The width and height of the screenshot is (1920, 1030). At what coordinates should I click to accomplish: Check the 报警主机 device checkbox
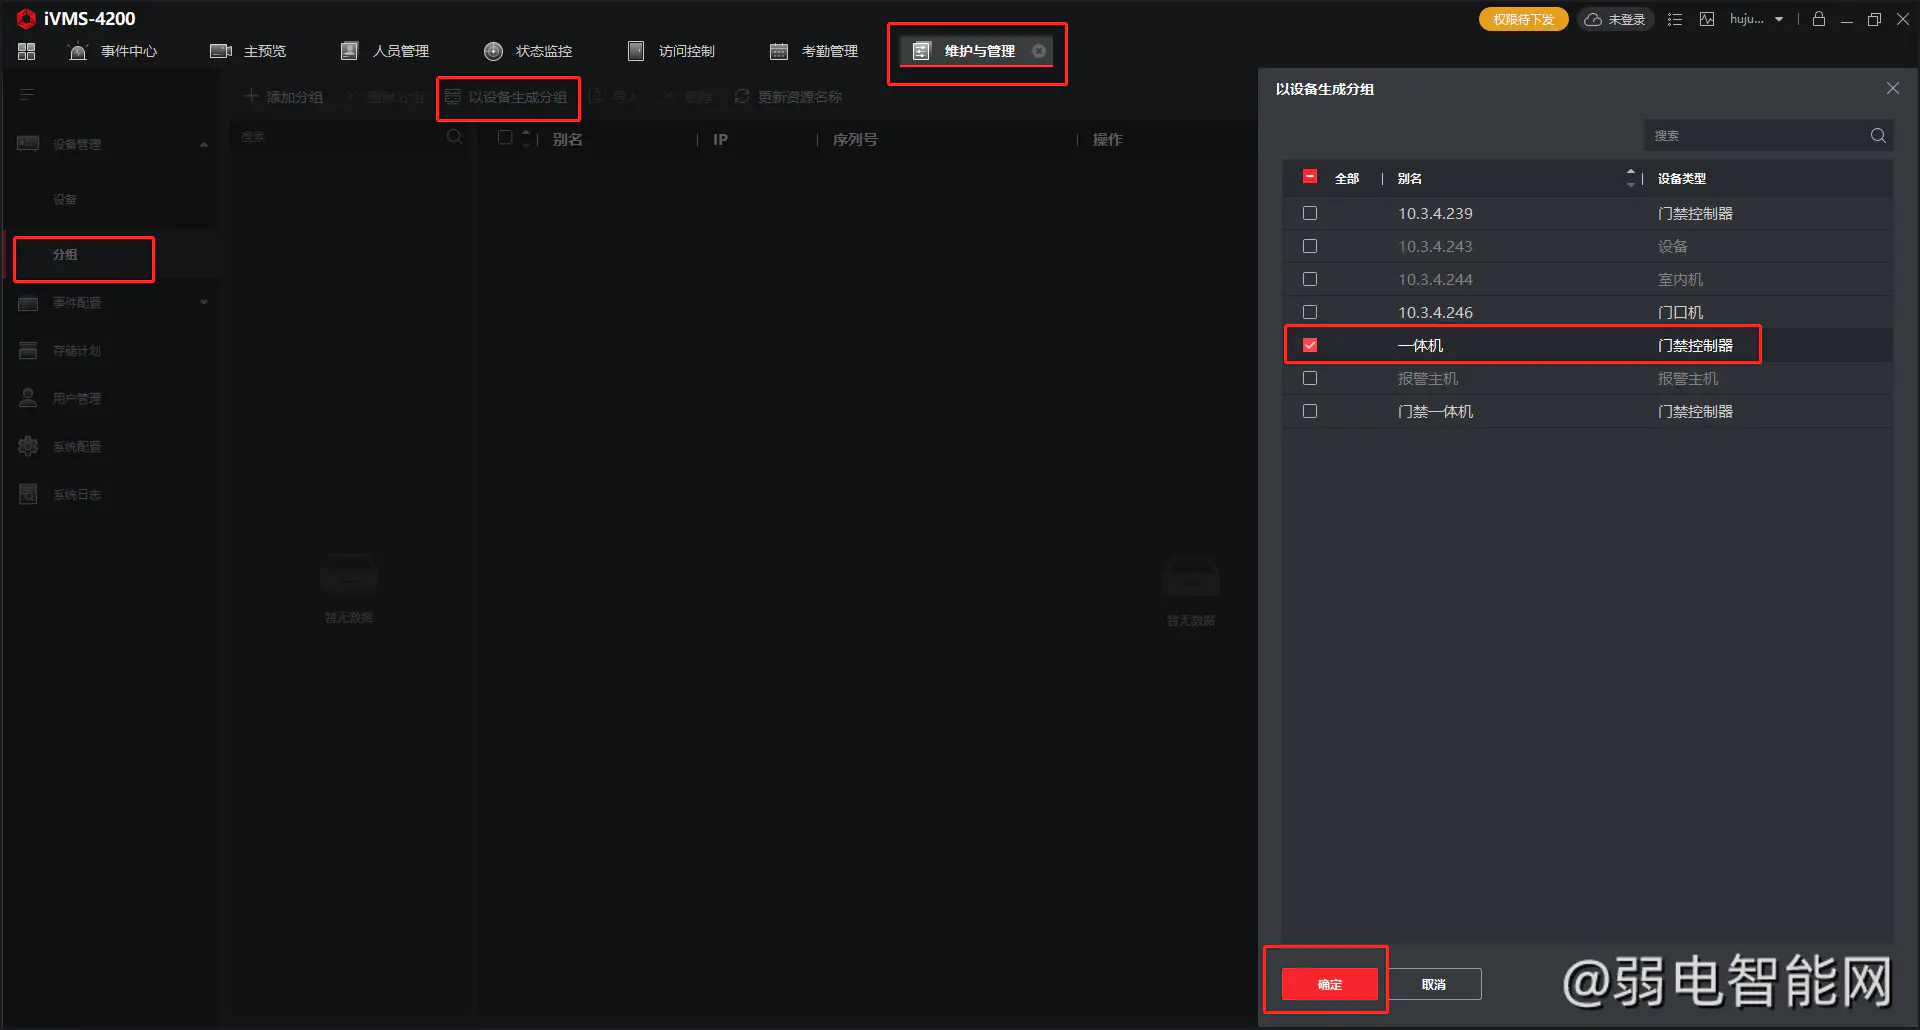click(1310, 378)
